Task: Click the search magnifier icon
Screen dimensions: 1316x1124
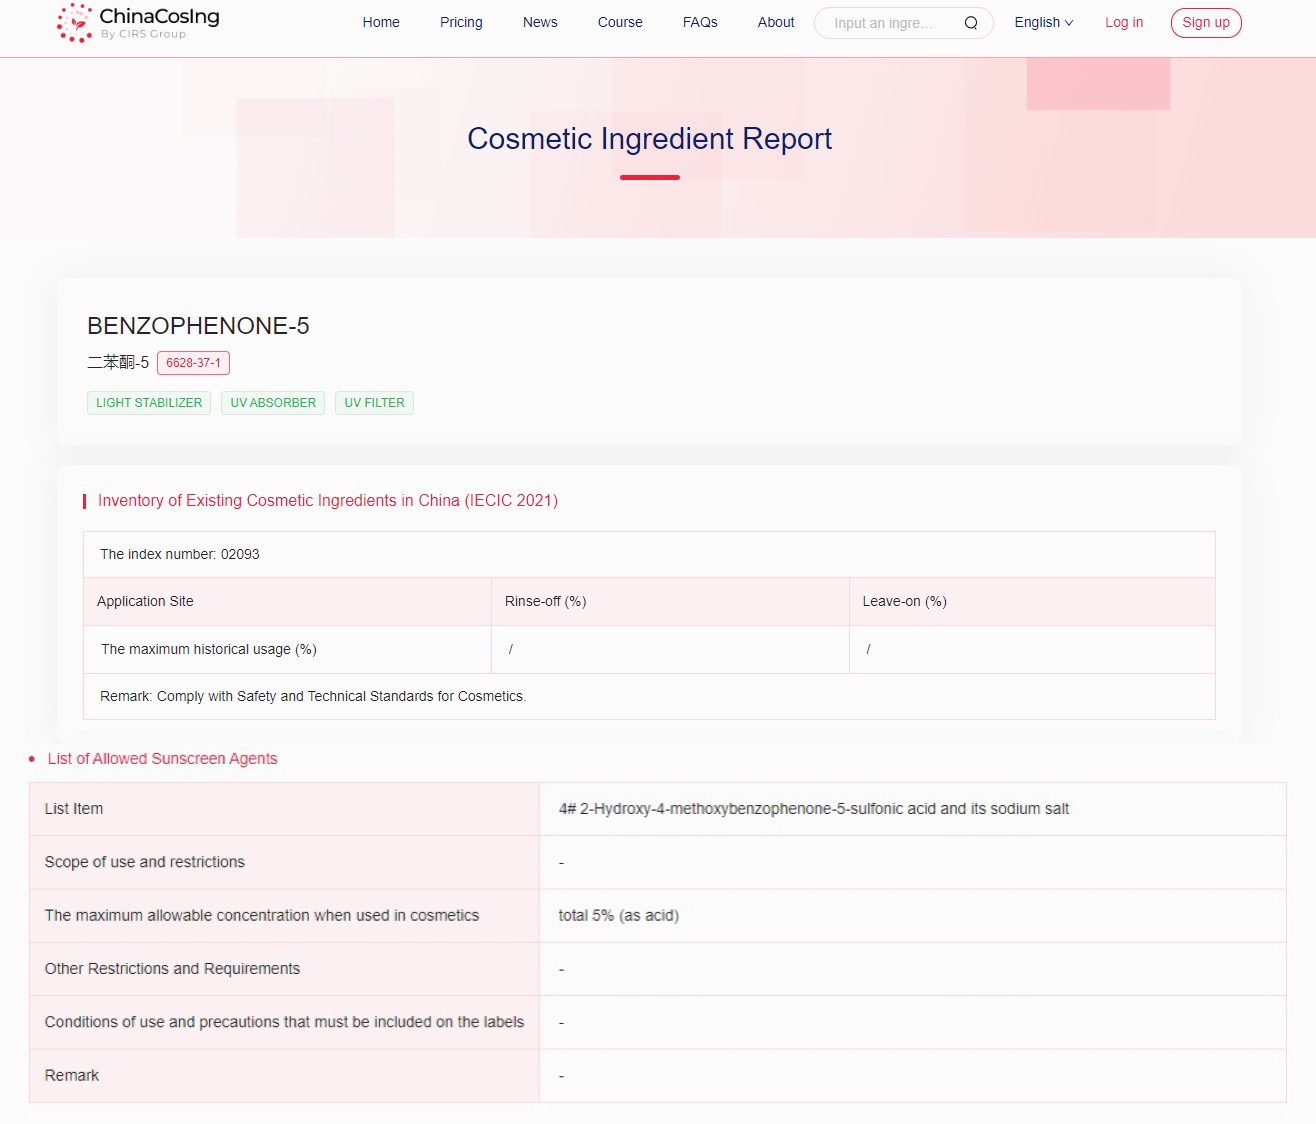Action: click(x=970, y=23)
